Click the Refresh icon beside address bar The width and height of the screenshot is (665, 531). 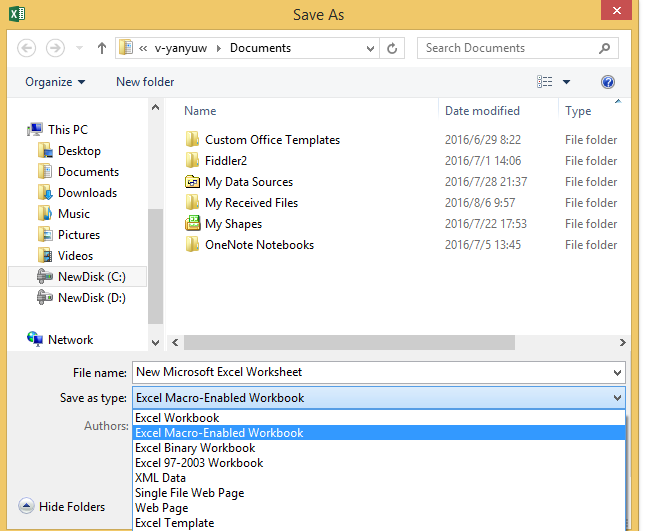coord(393,48)
